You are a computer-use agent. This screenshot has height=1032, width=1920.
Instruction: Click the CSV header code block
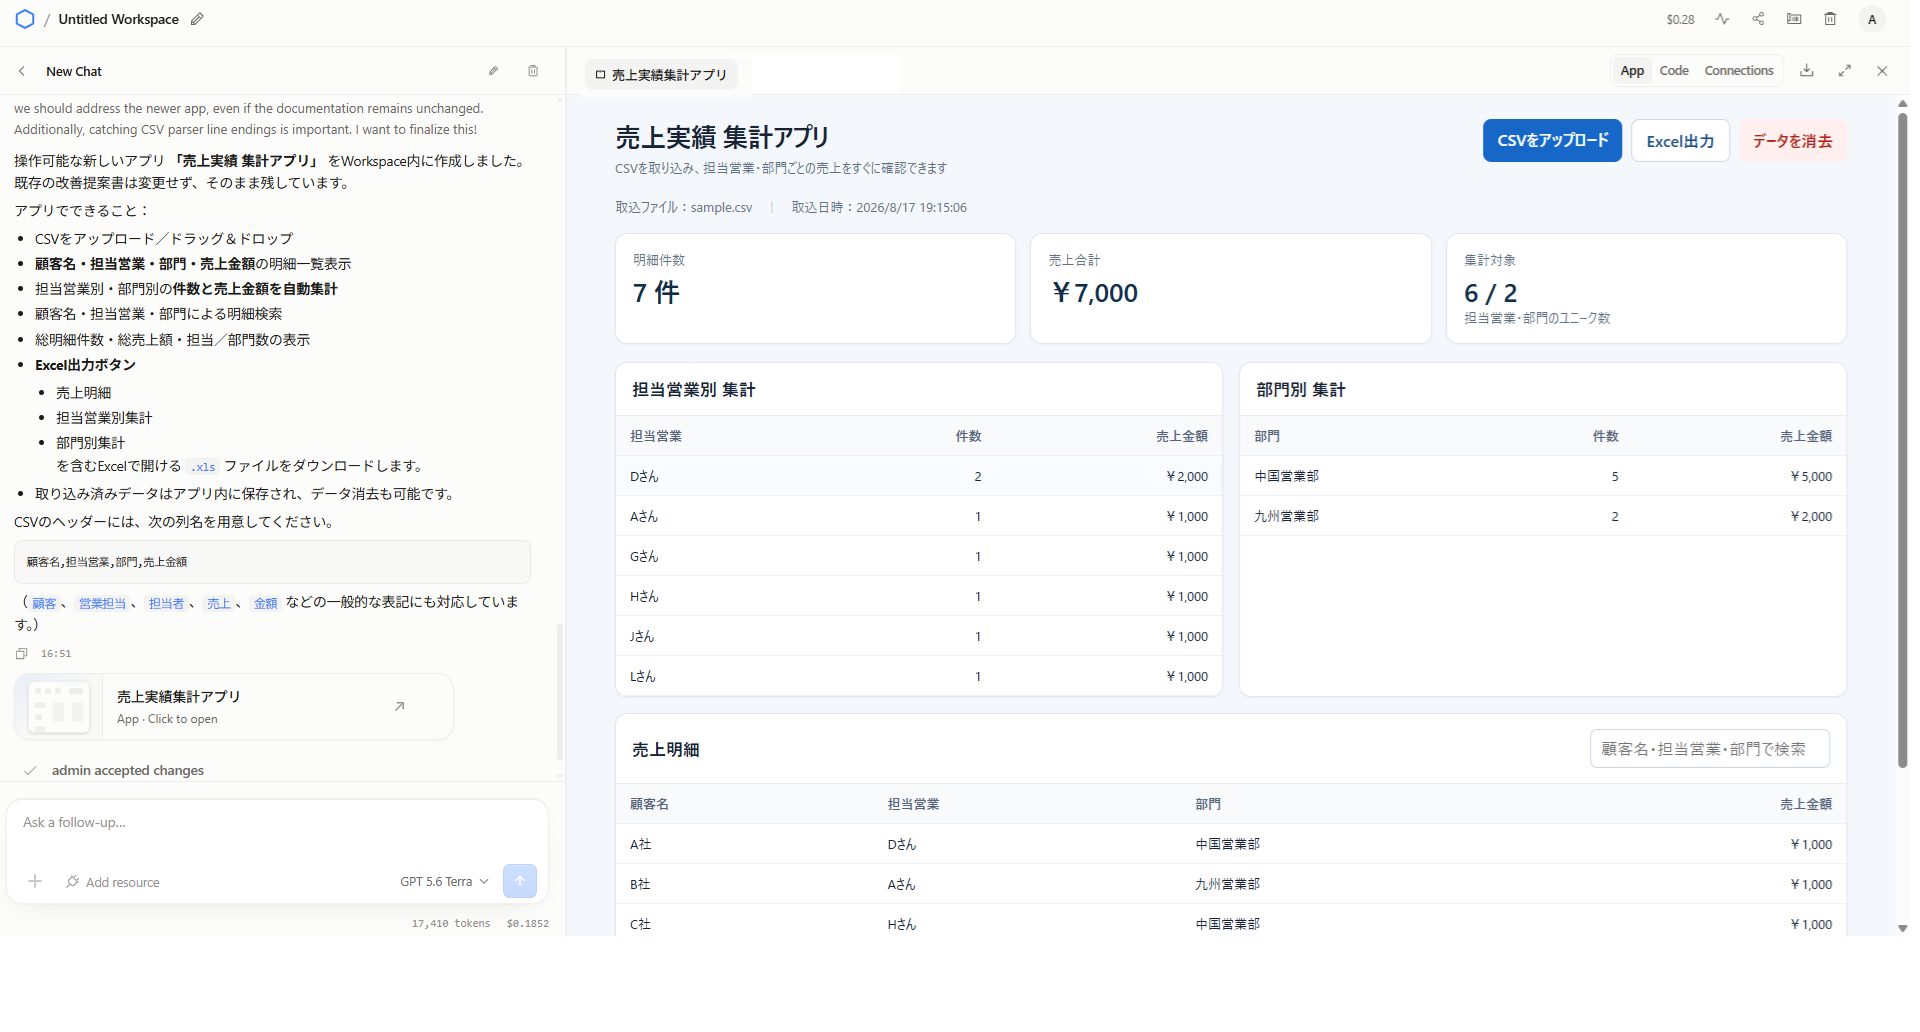pyautogui.click(x=272, y=562)
